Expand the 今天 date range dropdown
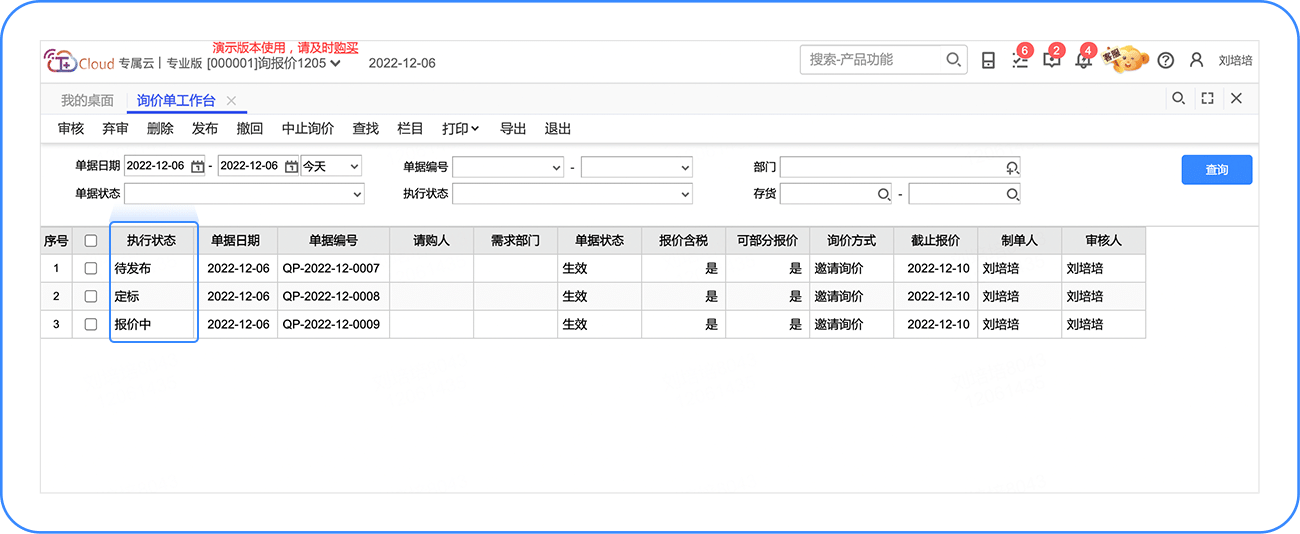Viewport: 1300px width, 534px height. [331, 166]
